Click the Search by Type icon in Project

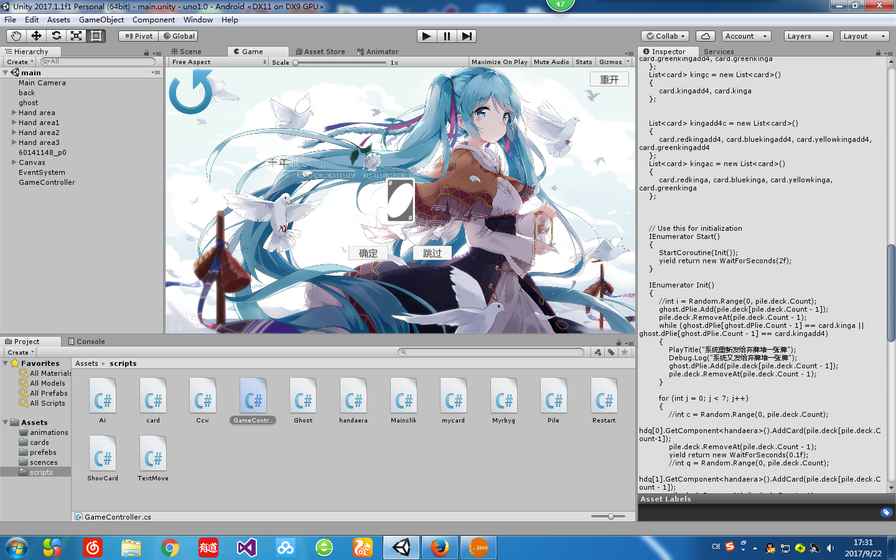(x=598, y=353)
